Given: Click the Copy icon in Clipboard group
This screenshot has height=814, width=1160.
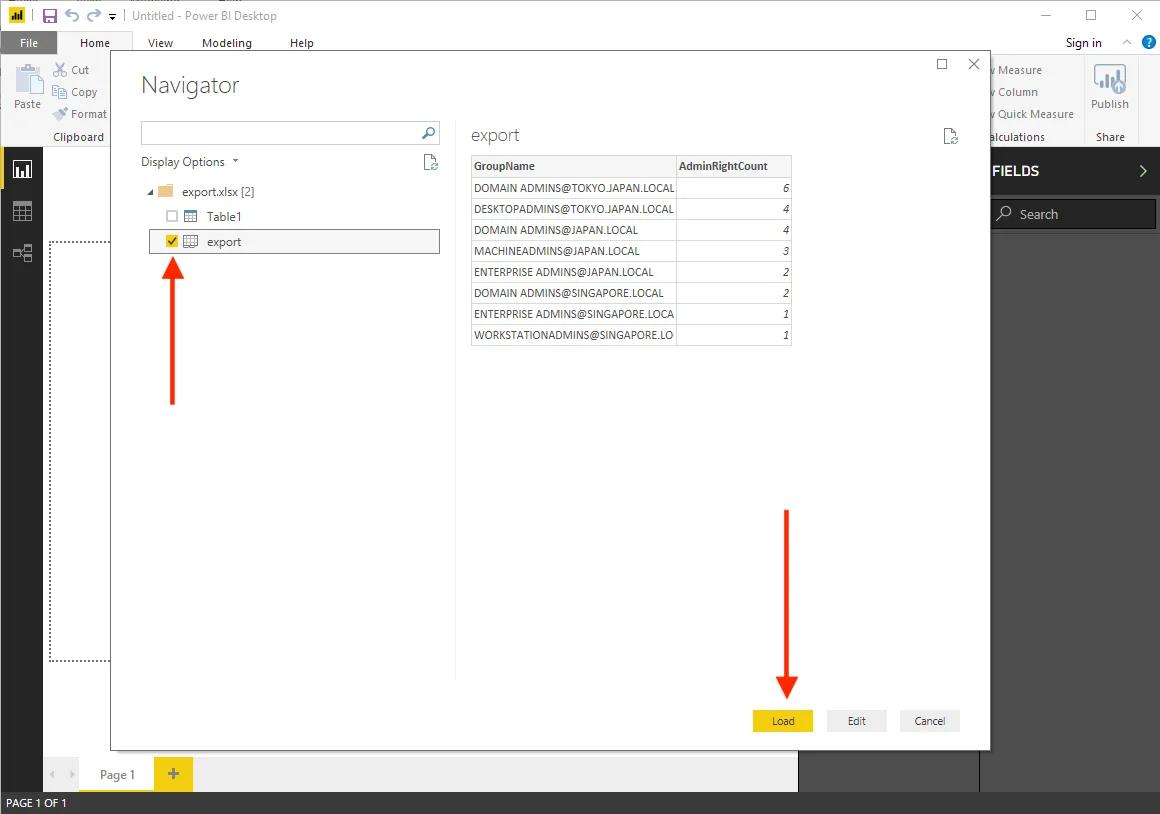Looking at the screenshot, I should 60,92.
